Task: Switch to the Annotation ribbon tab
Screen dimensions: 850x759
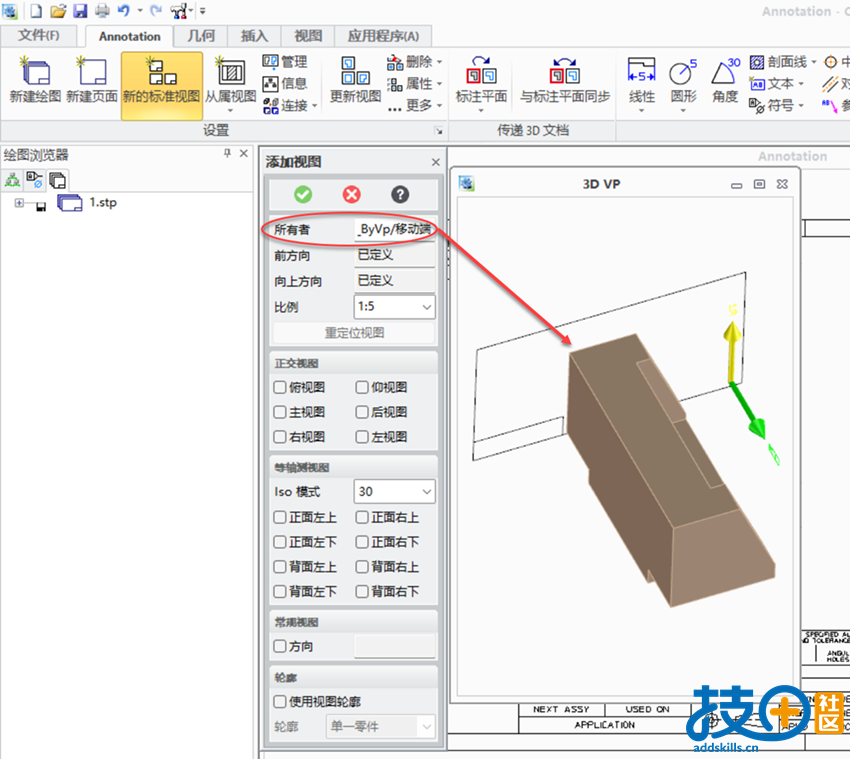Action: [x=130, y=36]
